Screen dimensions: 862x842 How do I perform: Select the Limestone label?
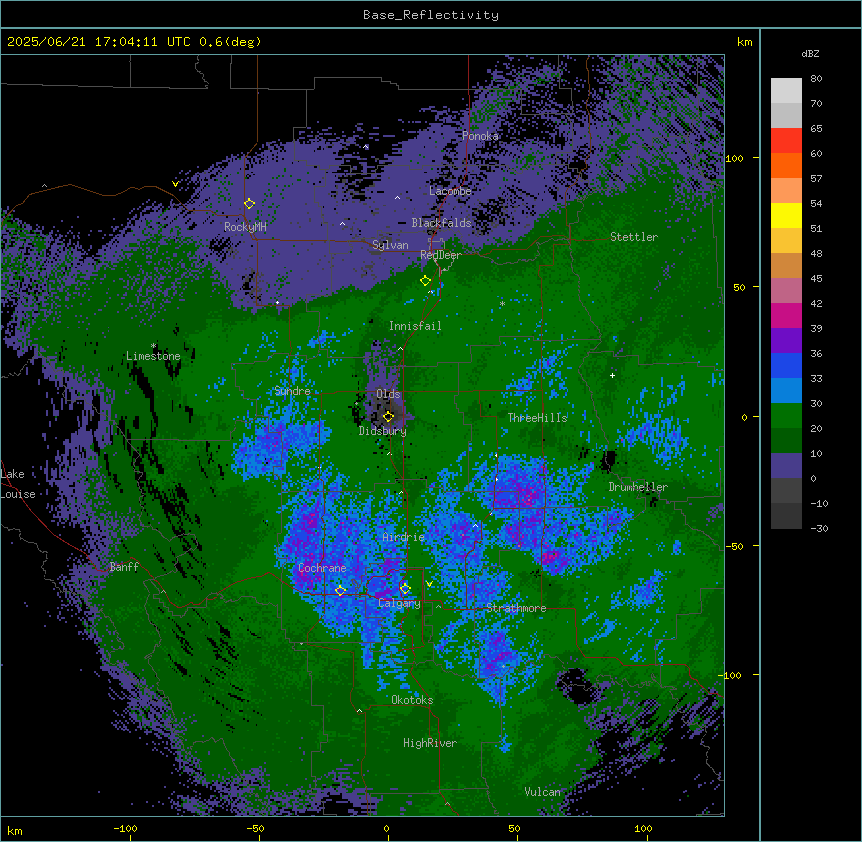[153, 356]
